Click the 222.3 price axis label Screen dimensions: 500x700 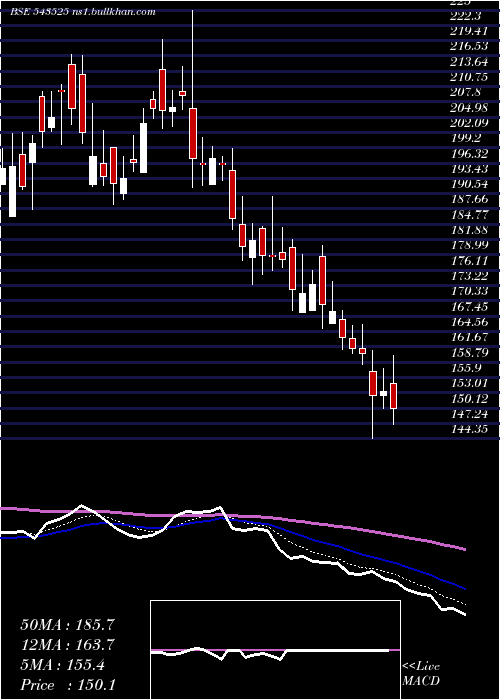coord(467,16)
